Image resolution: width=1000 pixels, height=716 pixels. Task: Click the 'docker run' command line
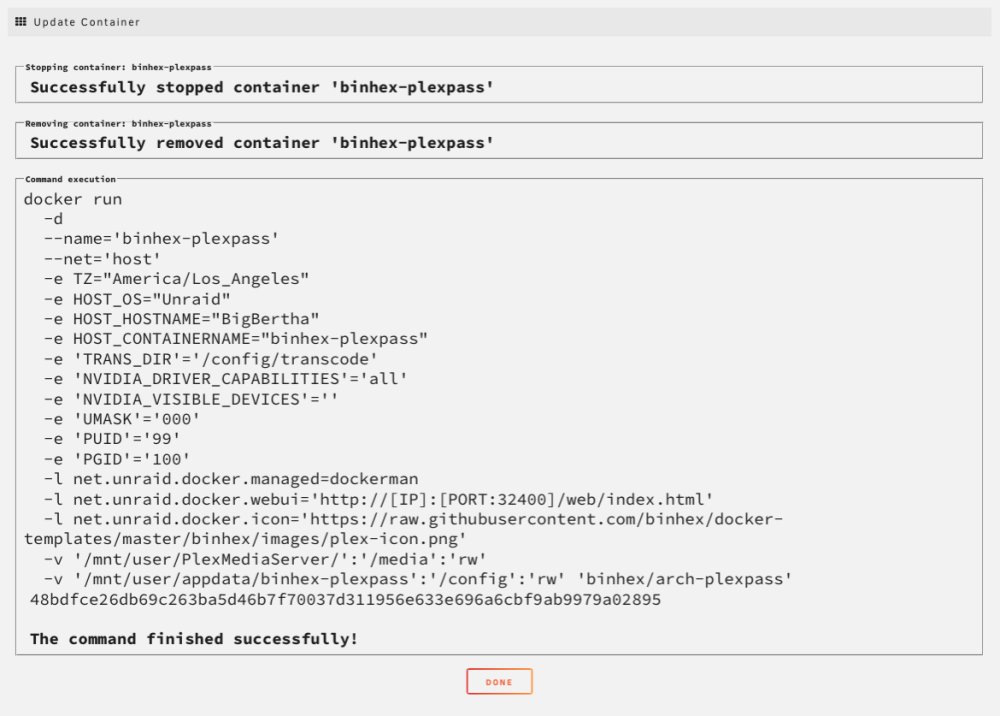(73, 199)
